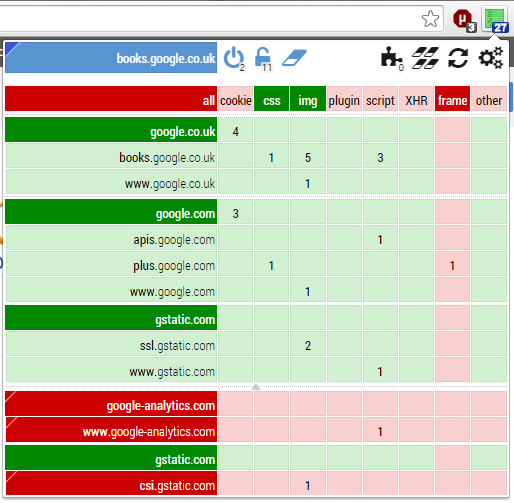Toggle the XHR column header
The width and height of the screenshot is (514, 503).
[416, 99]
